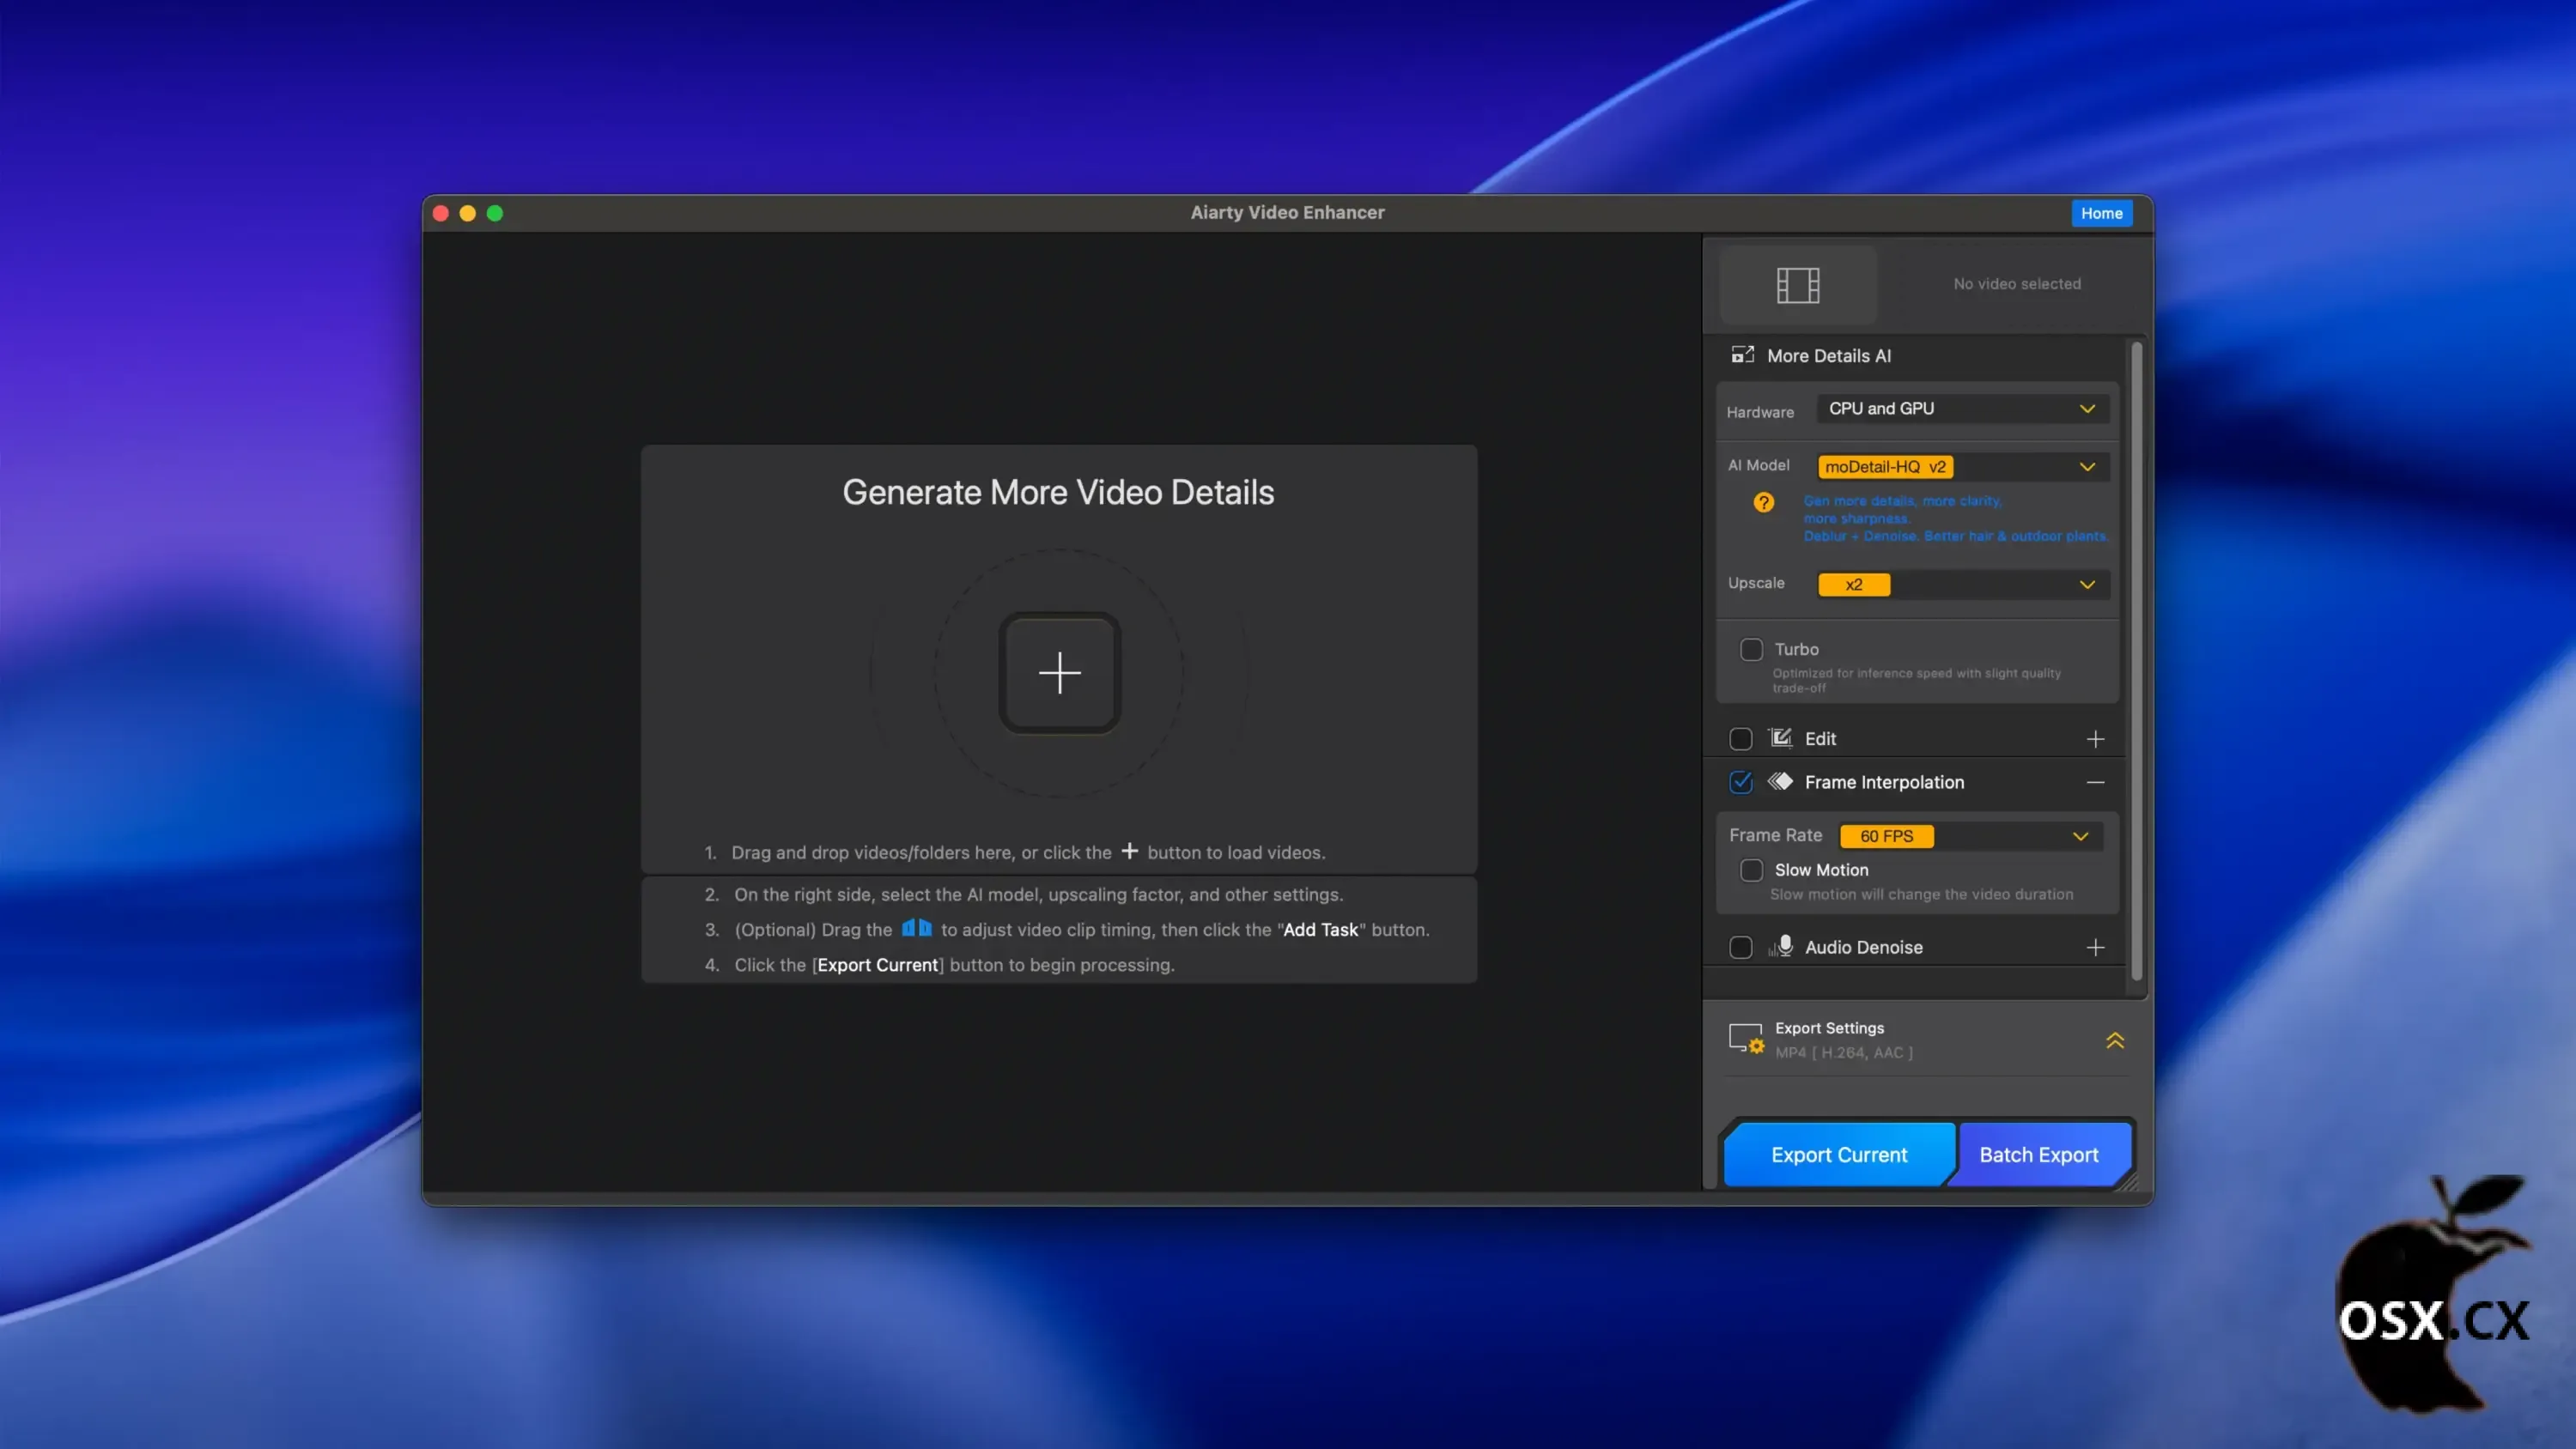
Task: Open the Upscale x2 dropdown
Action: 1962,585
